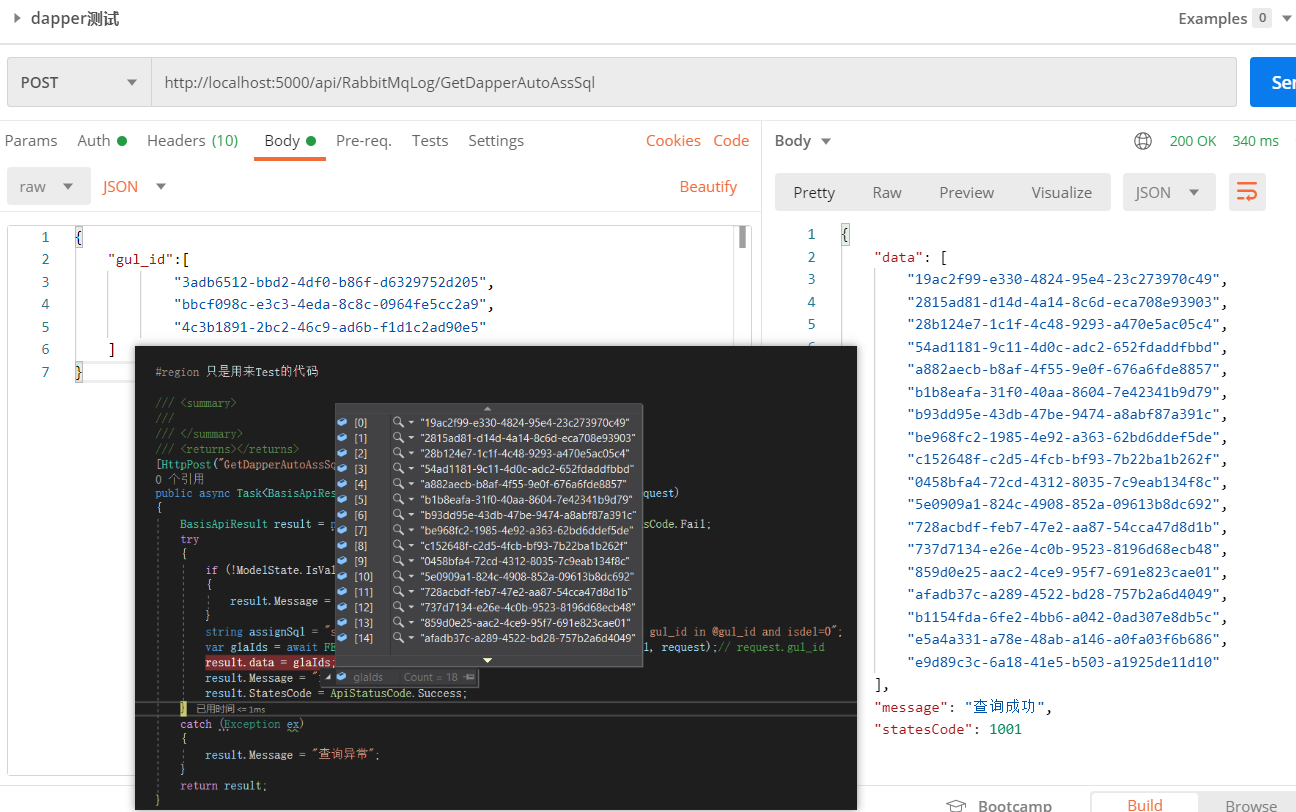Click the 340 ms response time
1296x812 pixels.
pyautogui.click(x=1255, y=141)
